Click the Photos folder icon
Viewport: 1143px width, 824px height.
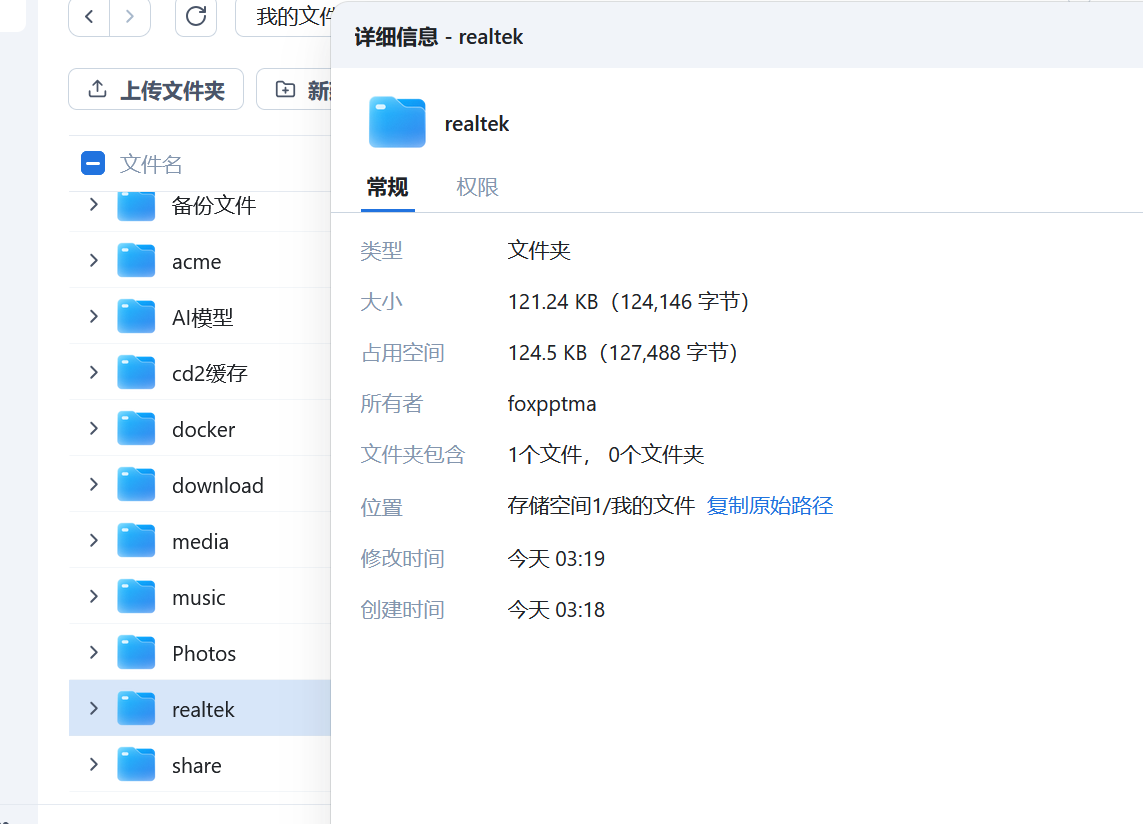point(136,653)
